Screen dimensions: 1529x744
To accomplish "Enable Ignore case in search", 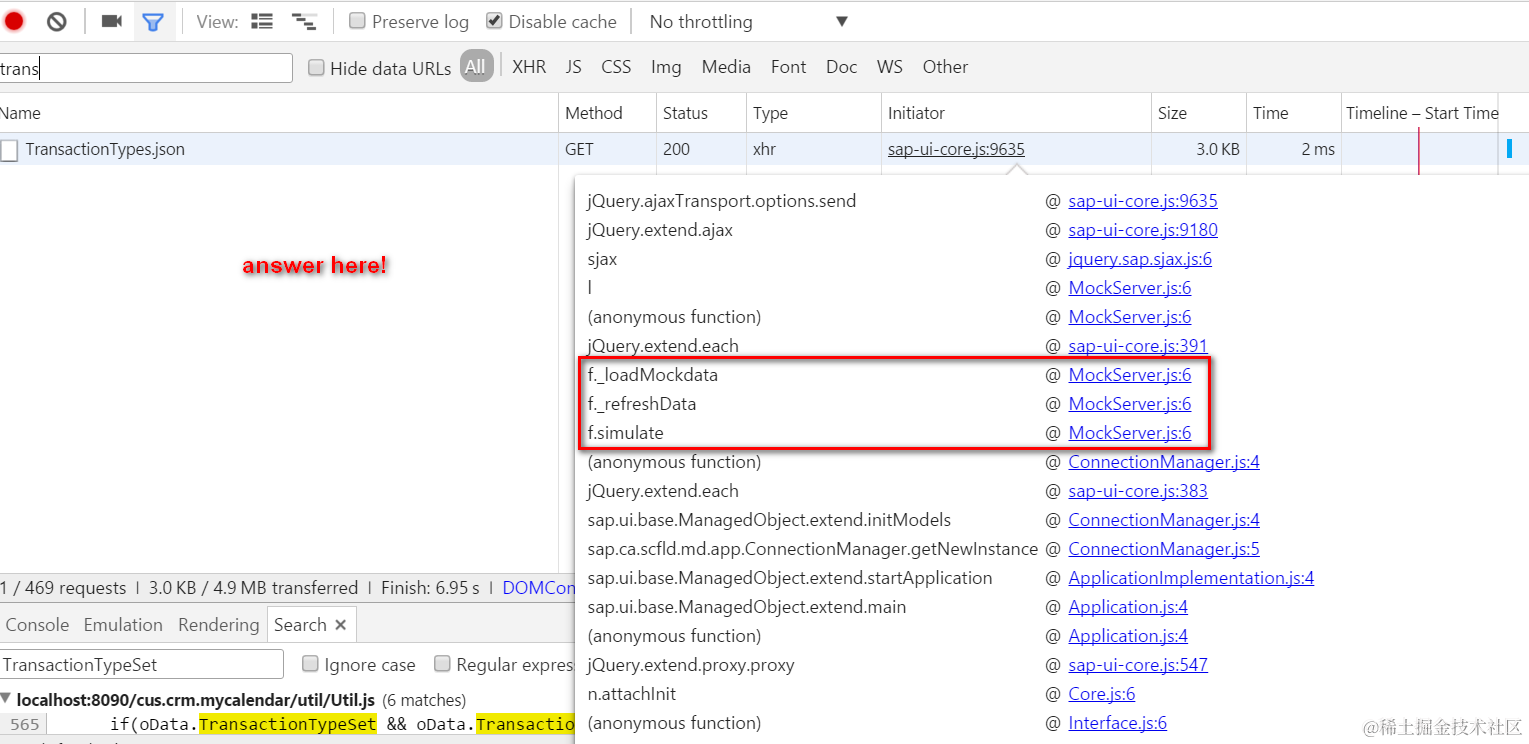I will click(310, 664).
